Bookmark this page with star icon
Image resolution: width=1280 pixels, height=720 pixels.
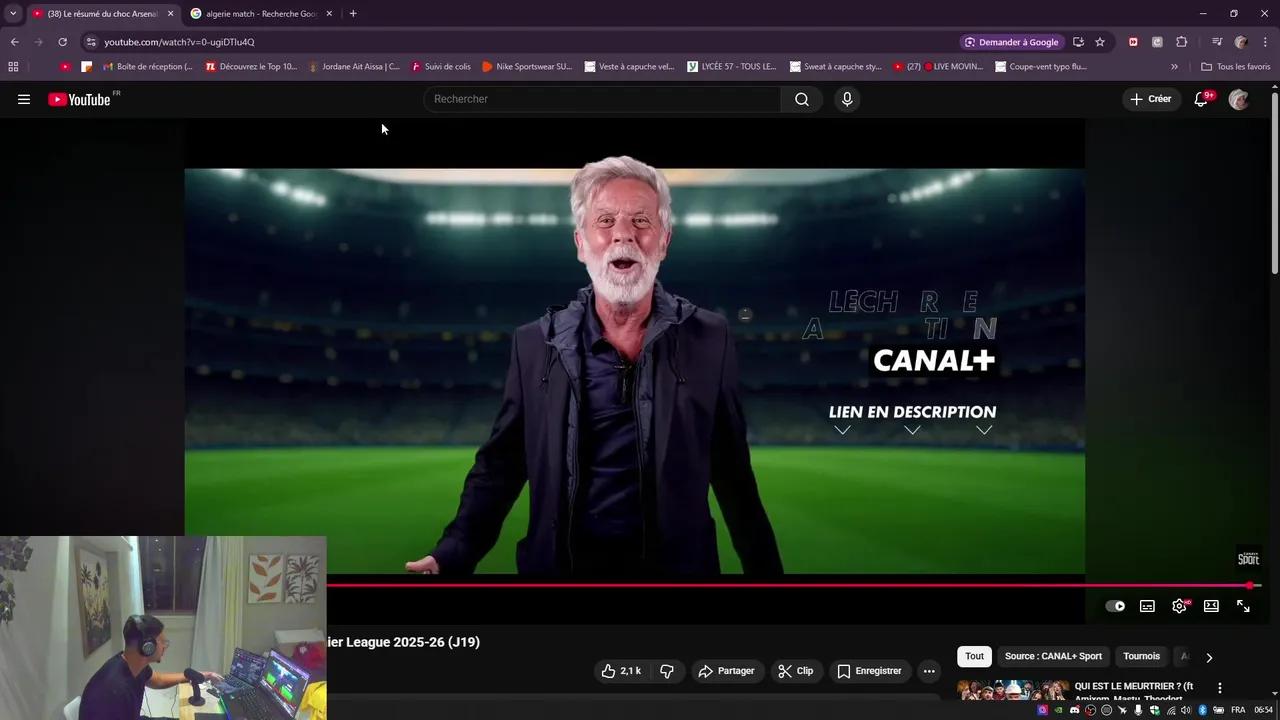(1100, 42)
